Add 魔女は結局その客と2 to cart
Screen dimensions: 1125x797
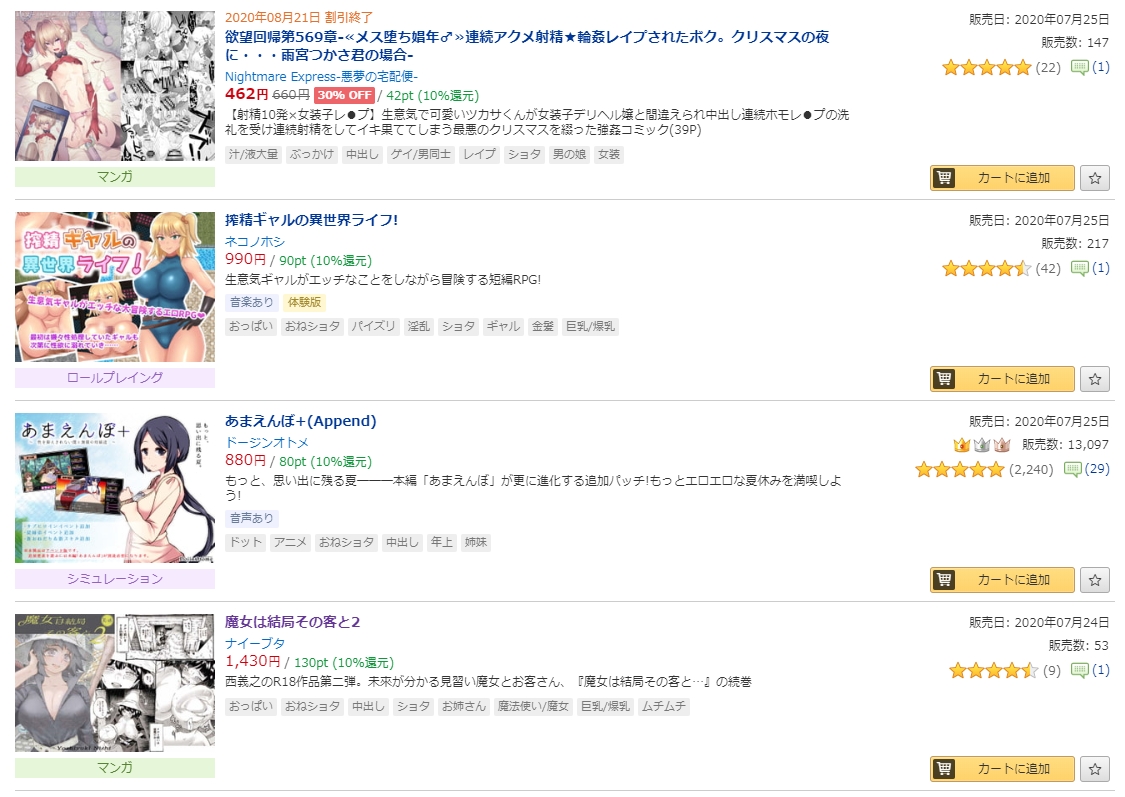click(x=1002, y=769)
